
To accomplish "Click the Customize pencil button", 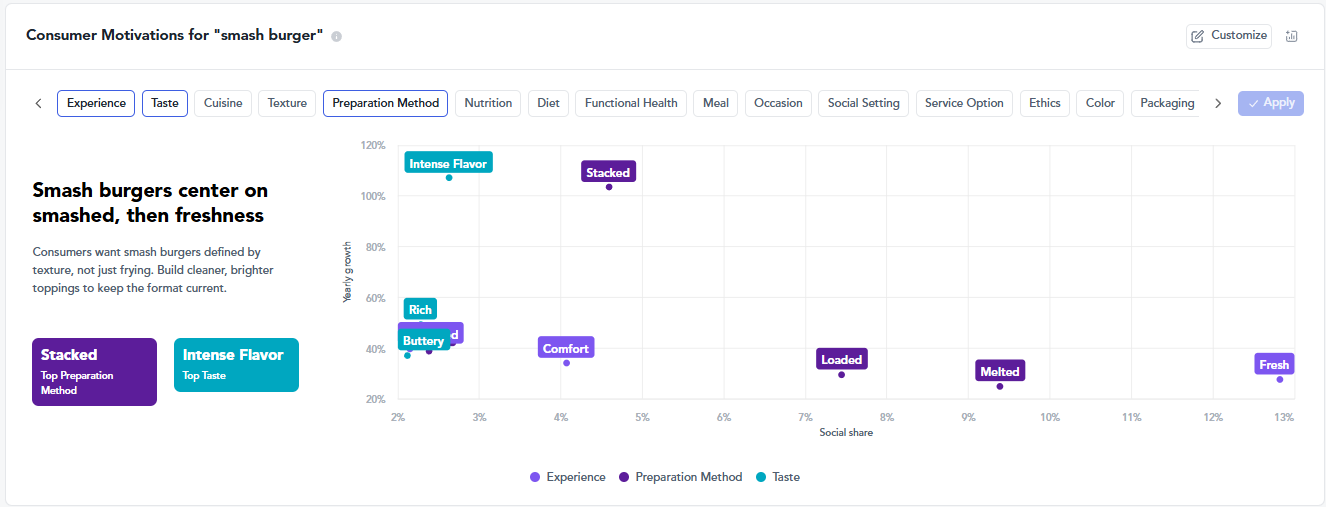I will 1229,36.
